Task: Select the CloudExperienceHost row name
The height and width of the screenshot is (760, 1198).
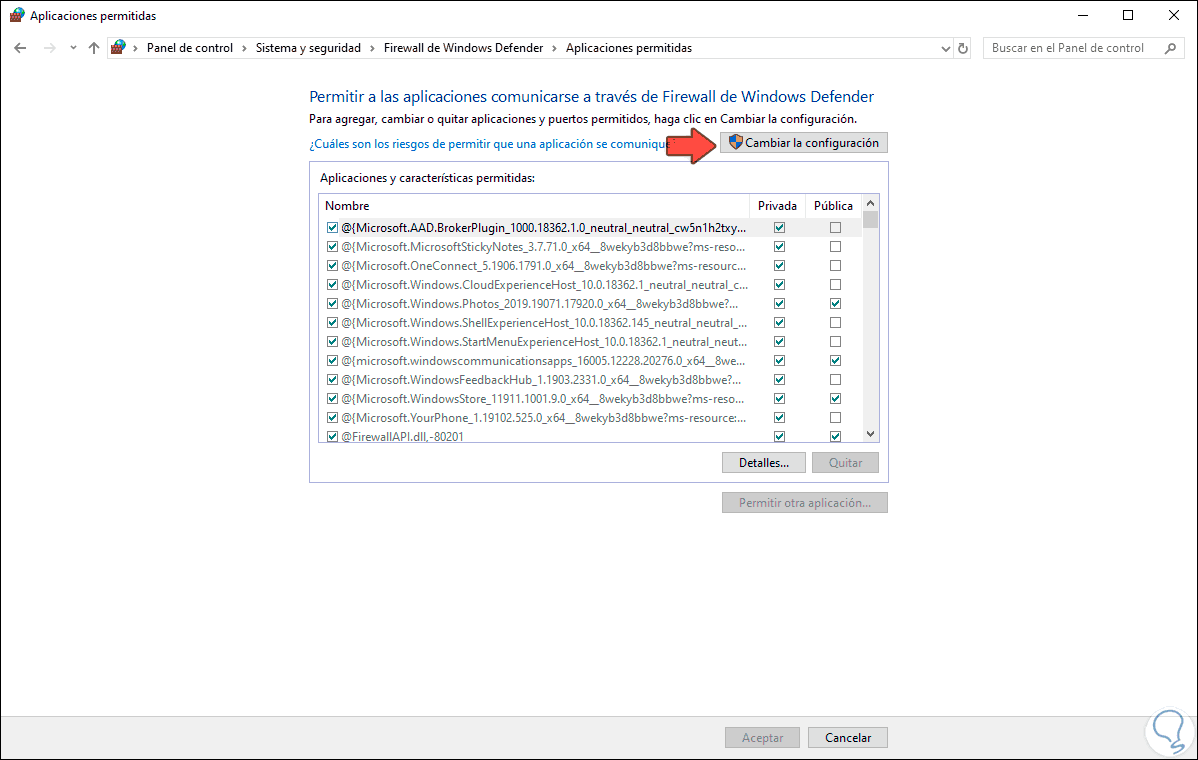Action: (x=544, y=285)
